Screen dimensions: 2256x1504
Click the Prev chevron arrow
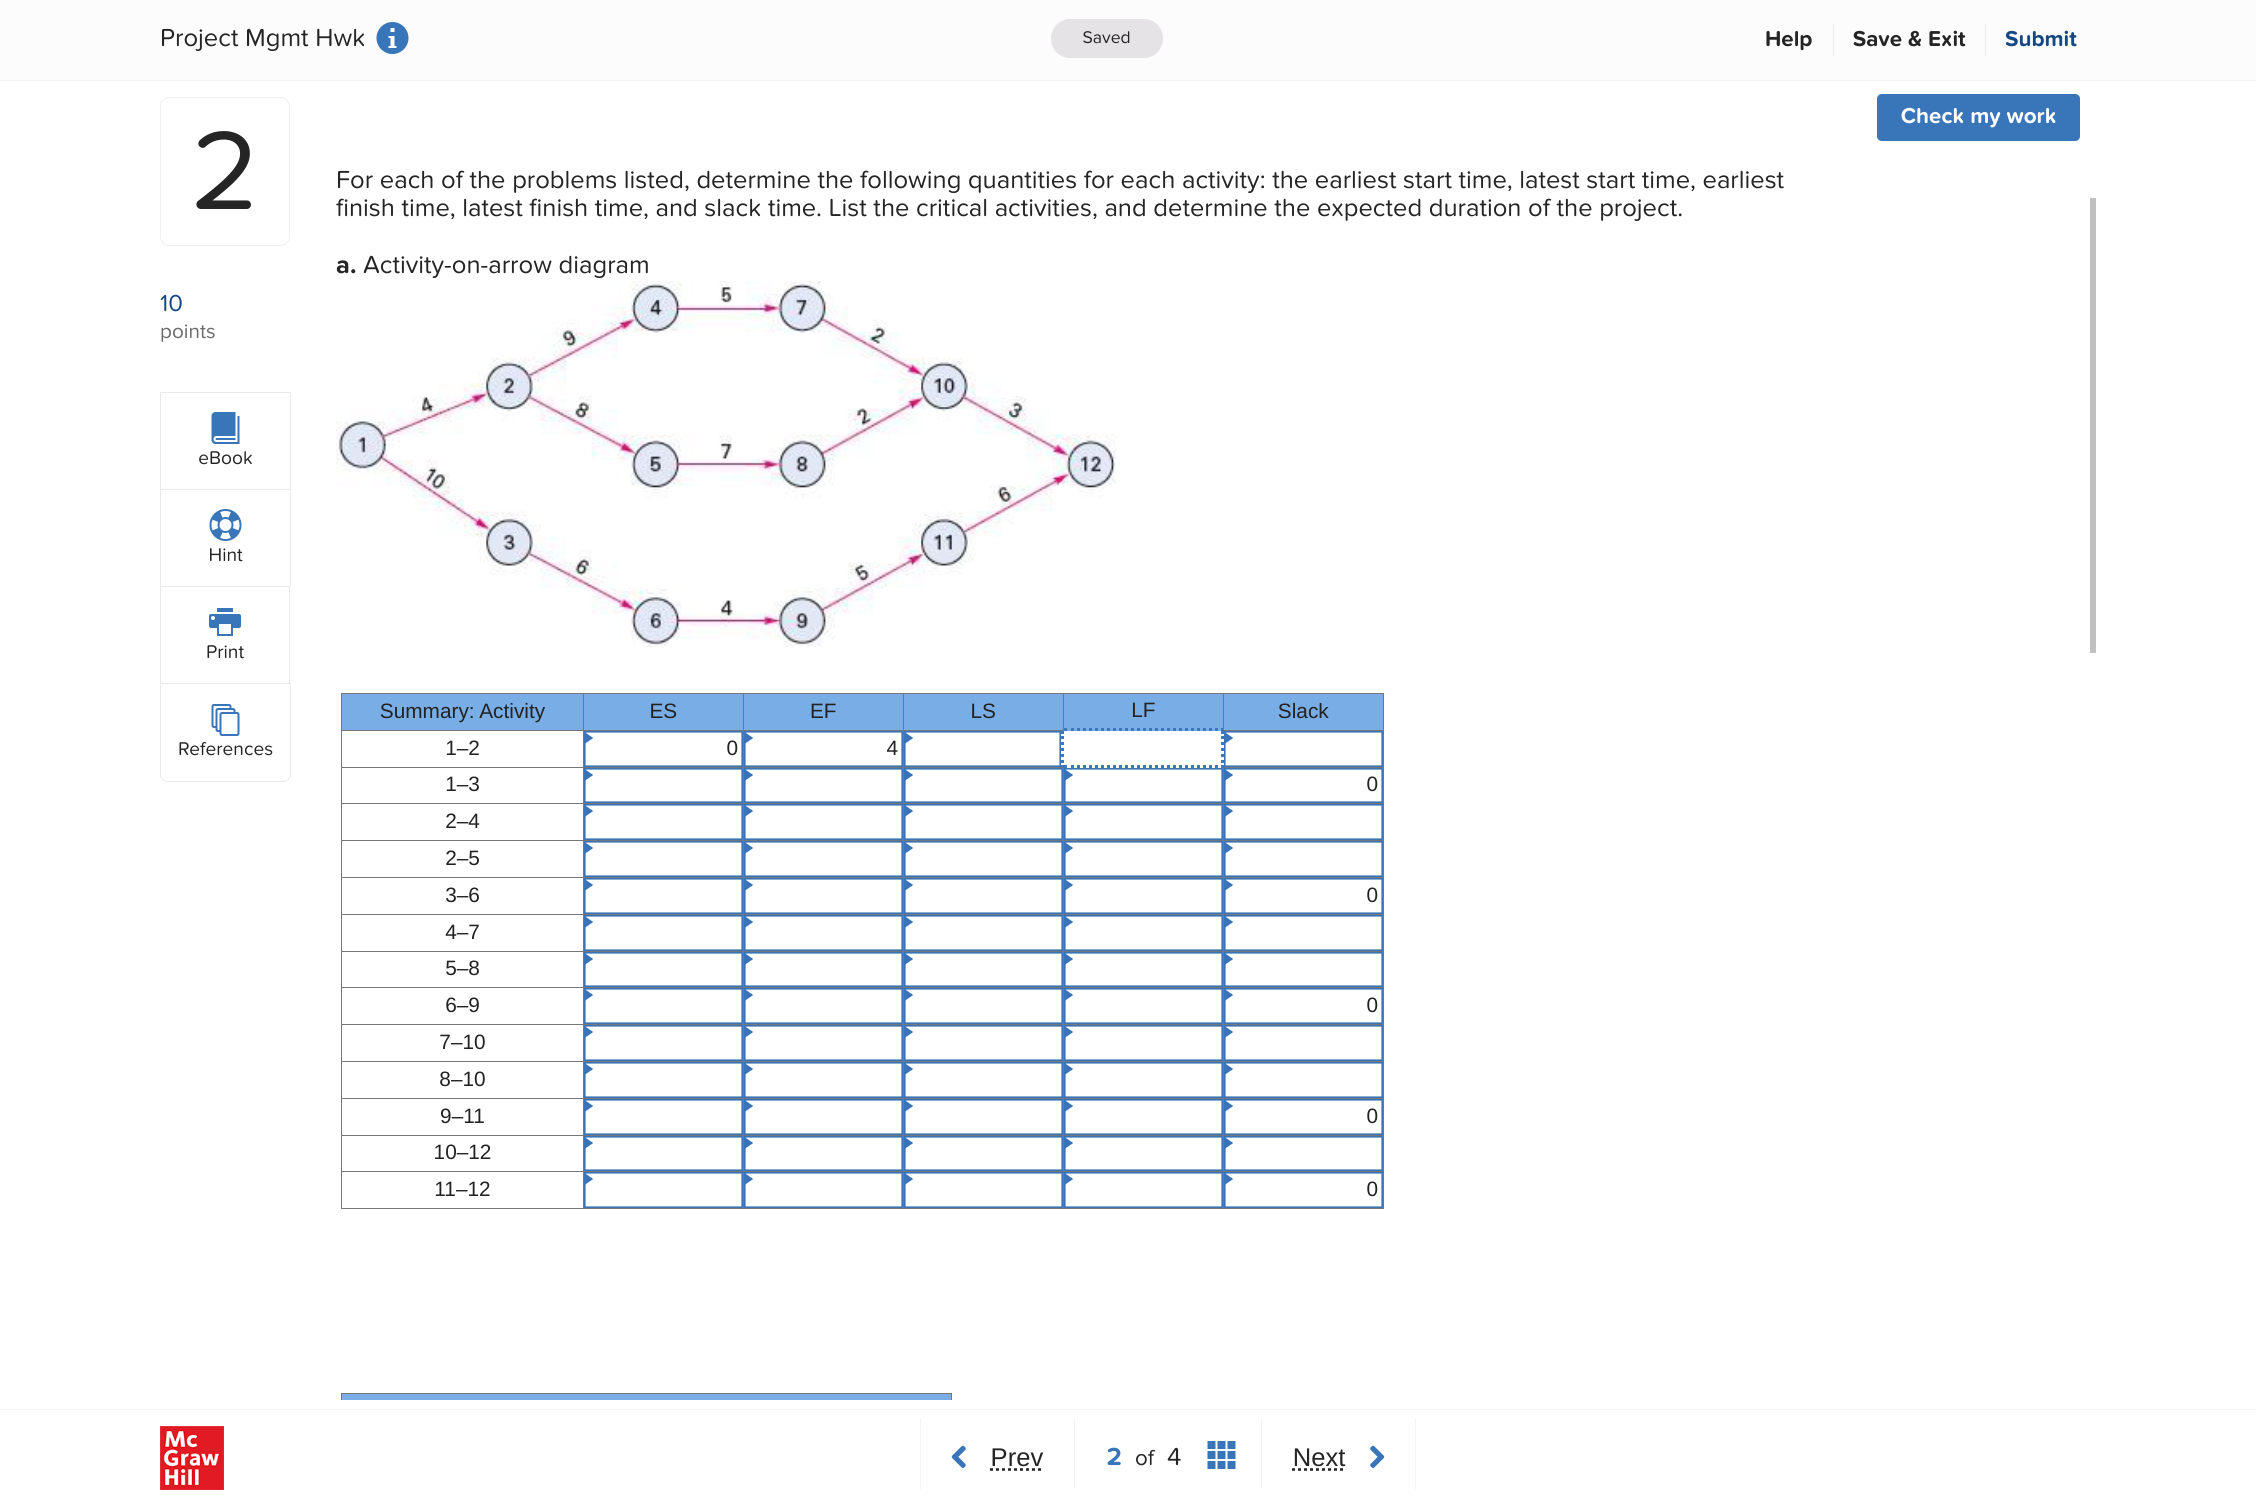point(958,1457)
